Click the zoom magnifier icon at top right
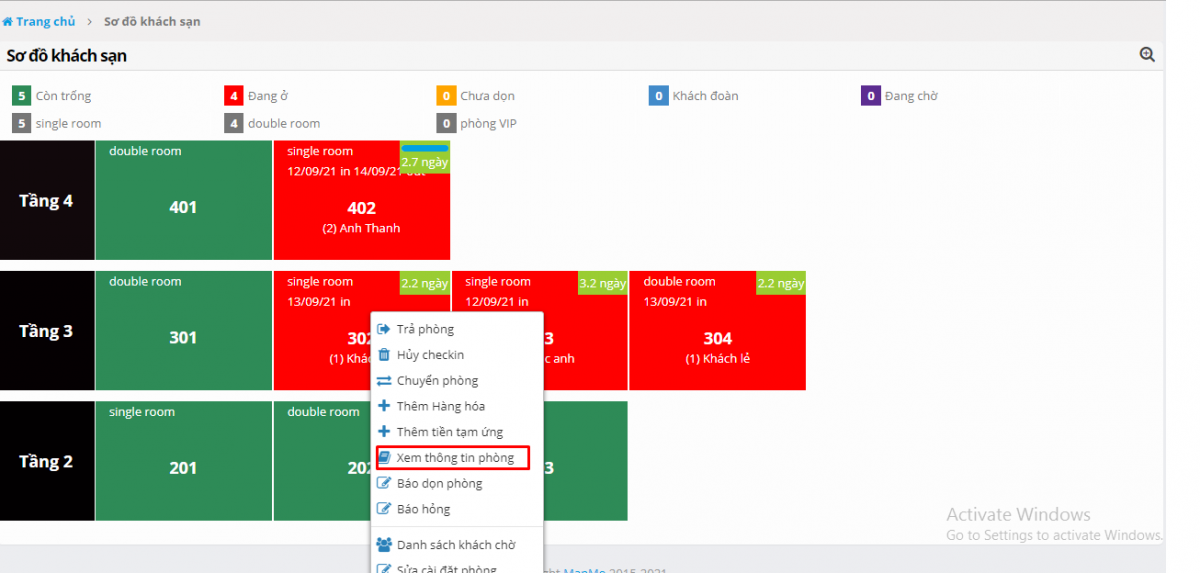1200x573 pixels. tap(1147, 55)
